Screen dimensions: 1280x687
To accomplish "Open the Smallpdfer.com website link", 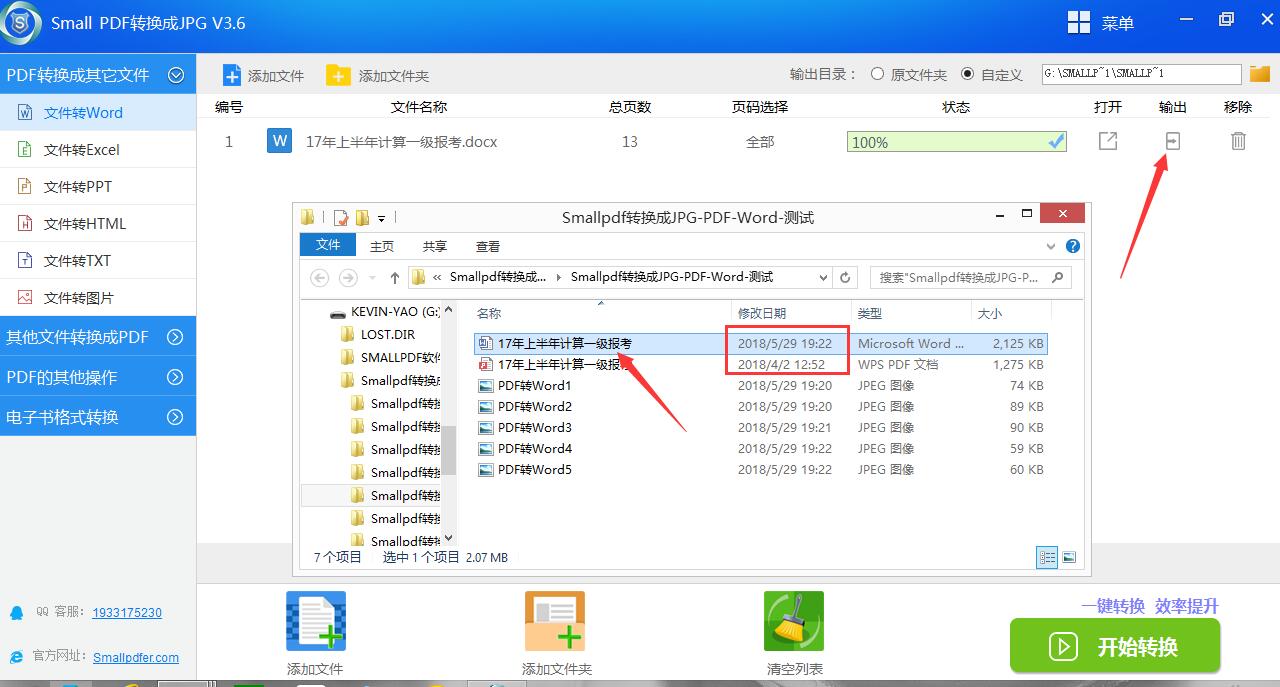I will [x=136, y=657].
